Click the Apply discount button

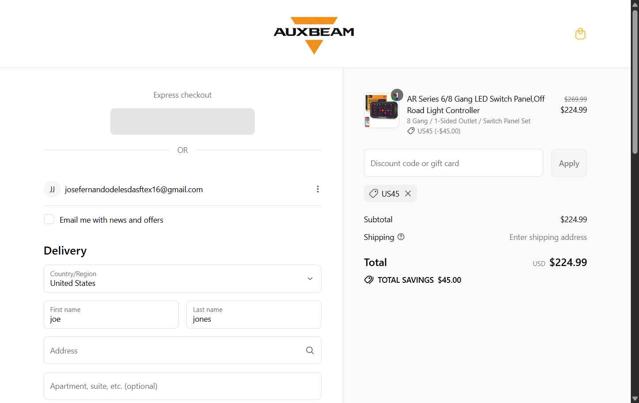569,163
